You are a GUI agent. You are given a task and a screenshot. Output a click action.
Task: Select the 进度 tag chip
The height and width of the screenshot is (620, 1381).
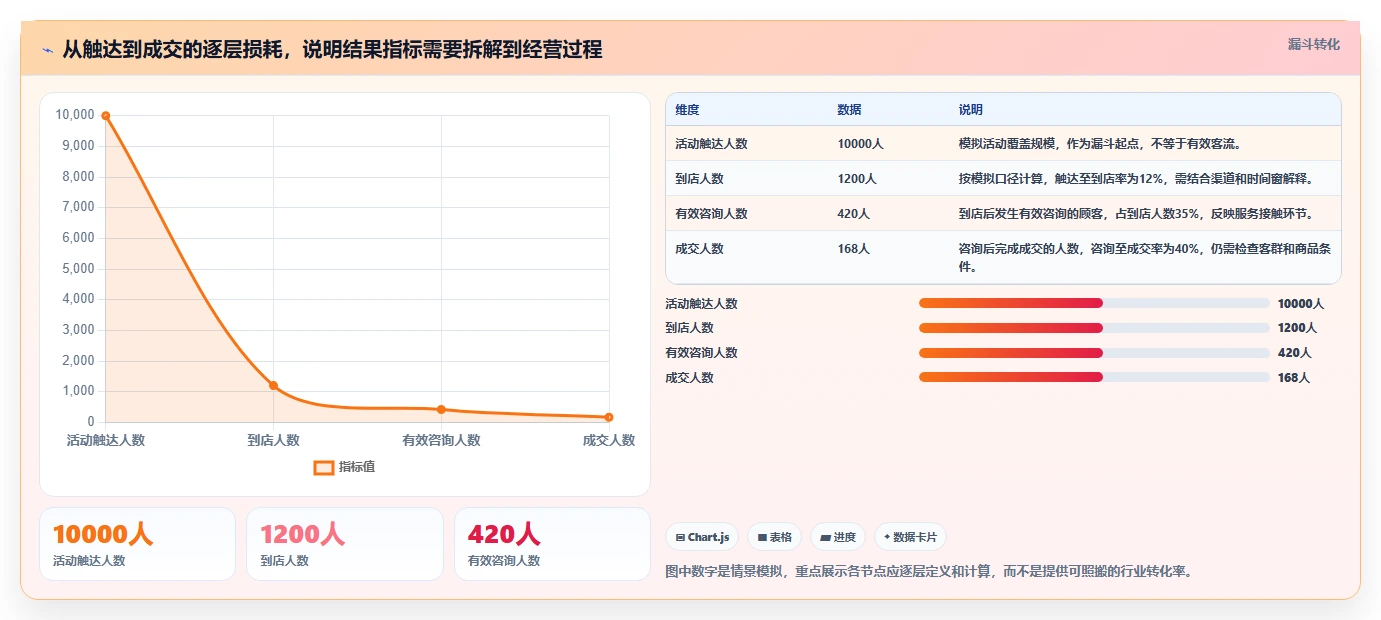[x=838, y=537]
